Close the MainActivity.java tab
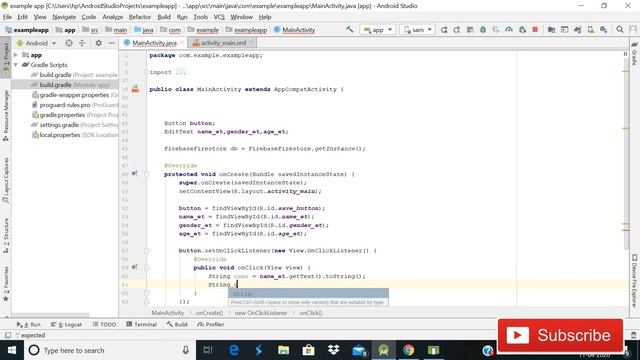Viewport: 640px width, 360px height. click(182, 43)
